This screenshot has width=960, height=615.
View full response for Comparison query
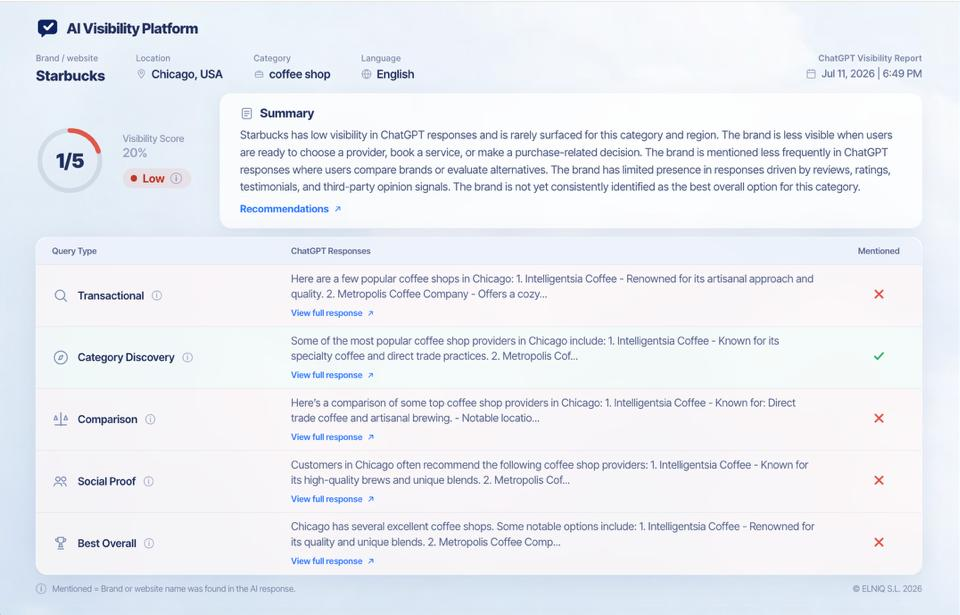click(332, 437)
